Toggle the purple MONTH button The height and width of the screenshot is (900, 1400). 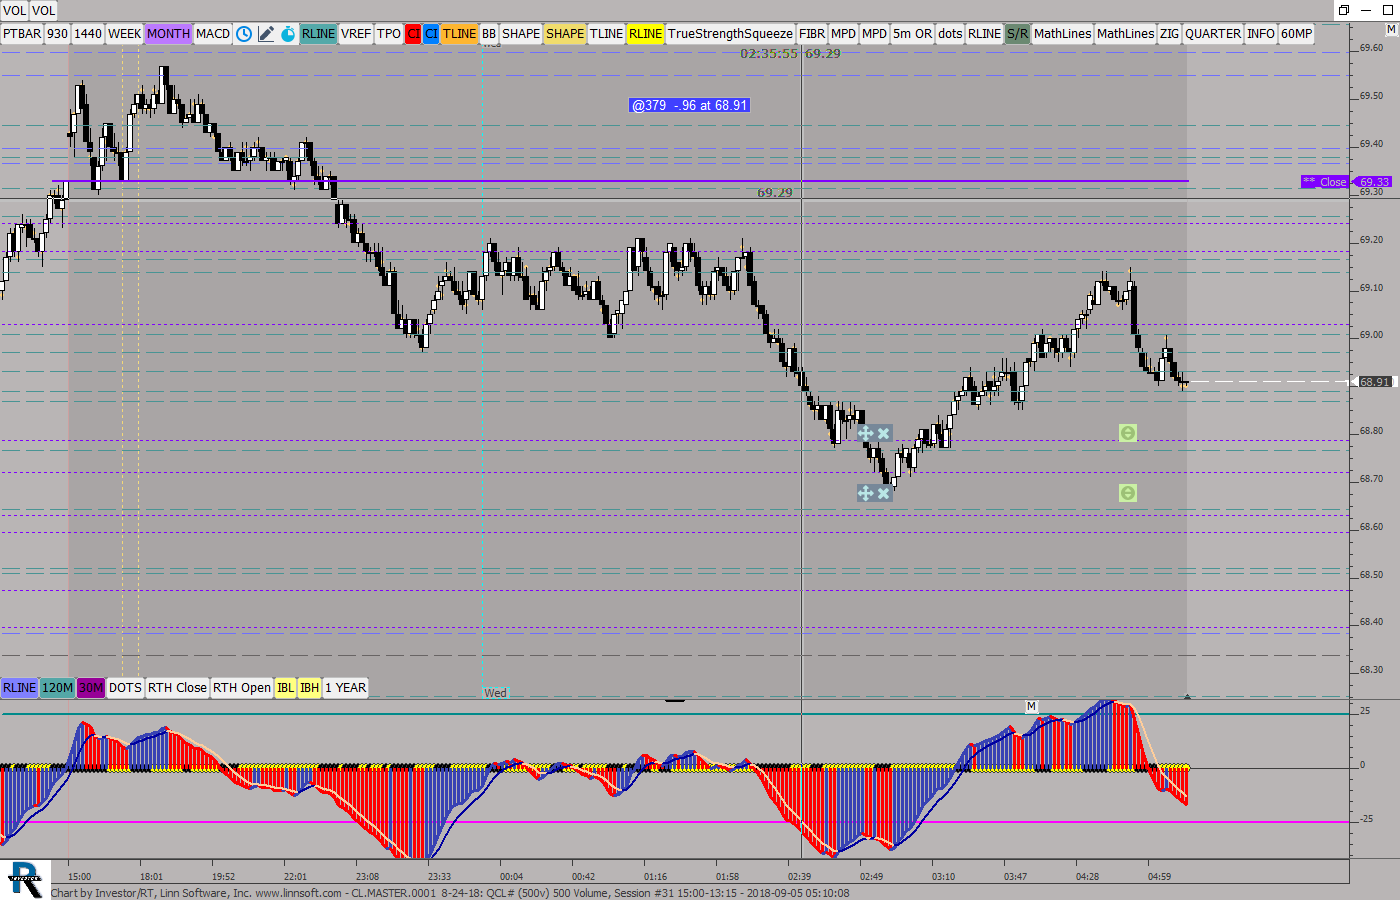[168, 33]
